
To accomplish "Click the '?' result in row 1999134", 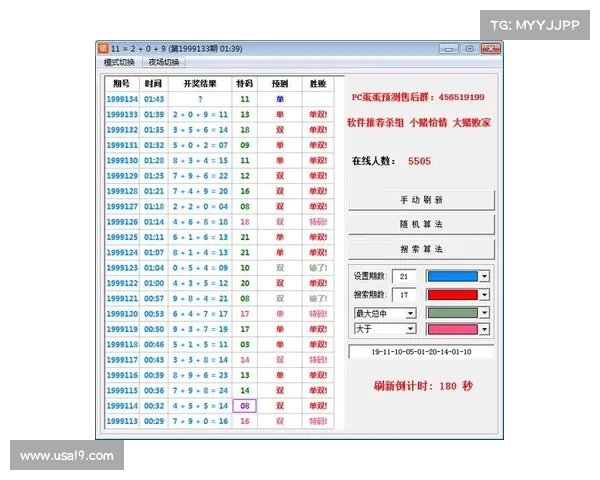I will click(x=200, y=99).
